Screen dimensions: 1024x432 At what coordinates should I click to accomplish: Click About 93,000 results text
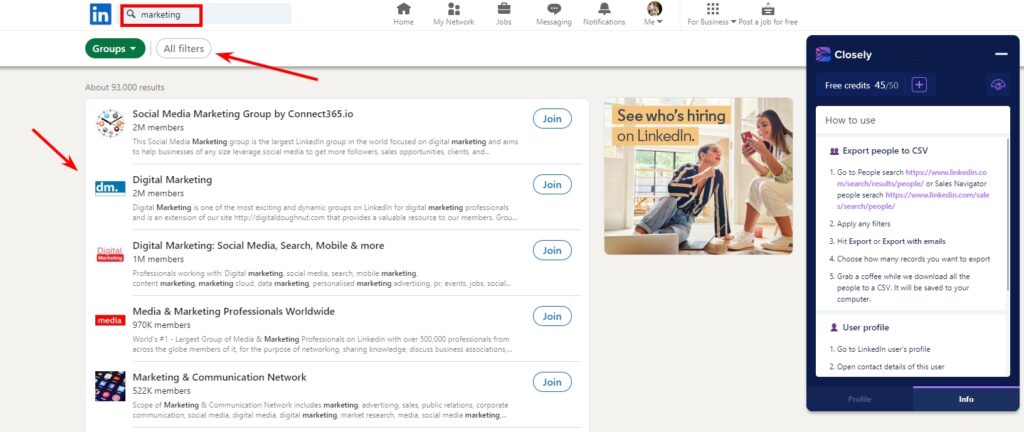pyautogui.click(x=125, y=87)
